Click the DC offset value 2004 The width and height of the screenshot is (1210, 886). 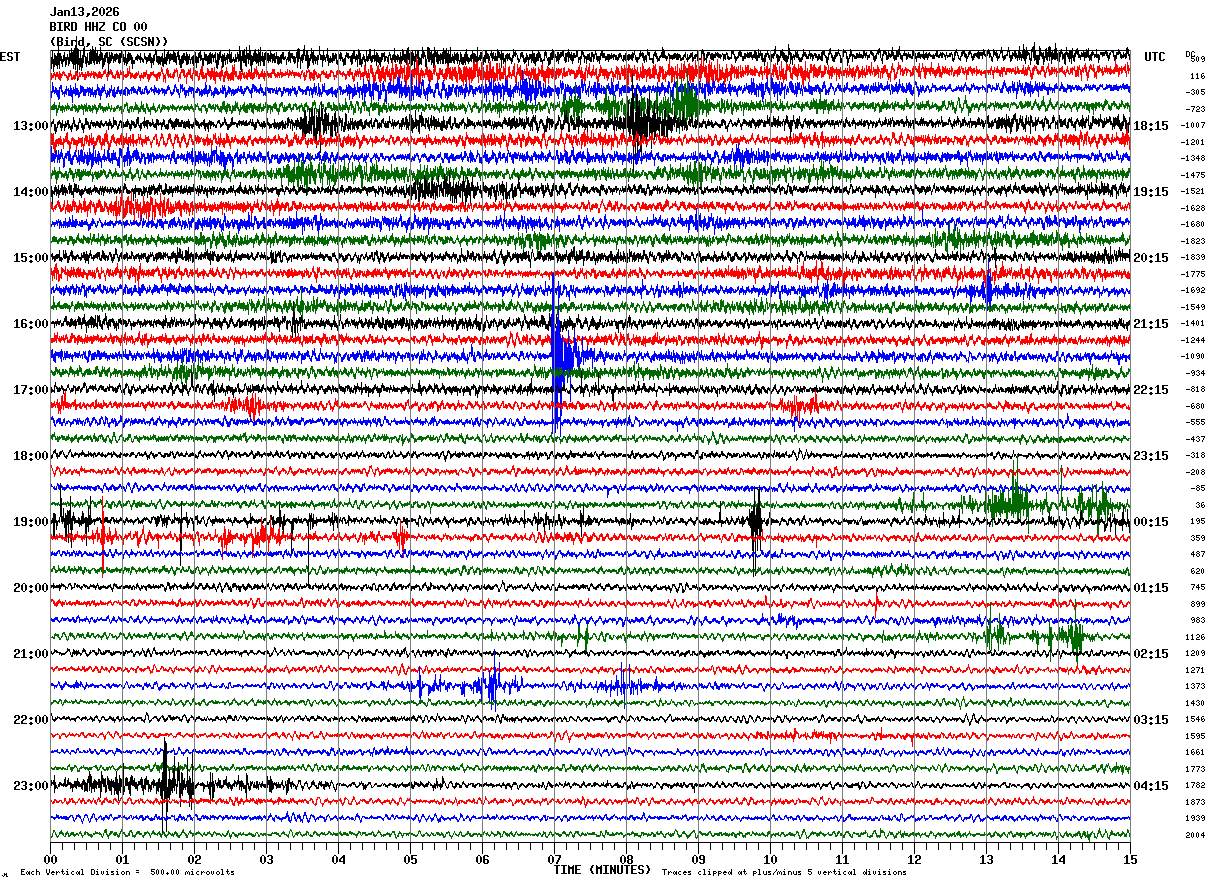click(x=1195, y=835)
